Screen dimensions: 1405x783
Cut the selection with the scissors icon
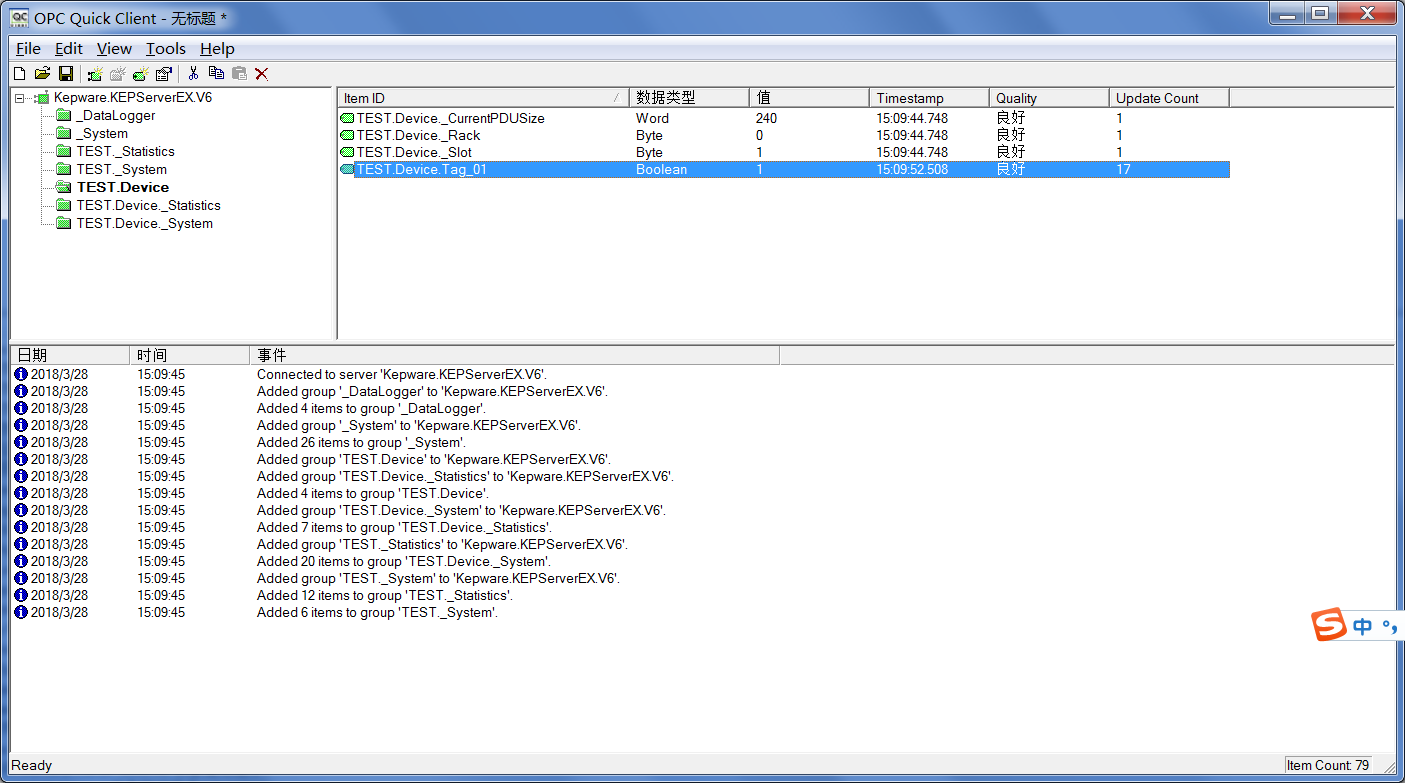[193, 73]
